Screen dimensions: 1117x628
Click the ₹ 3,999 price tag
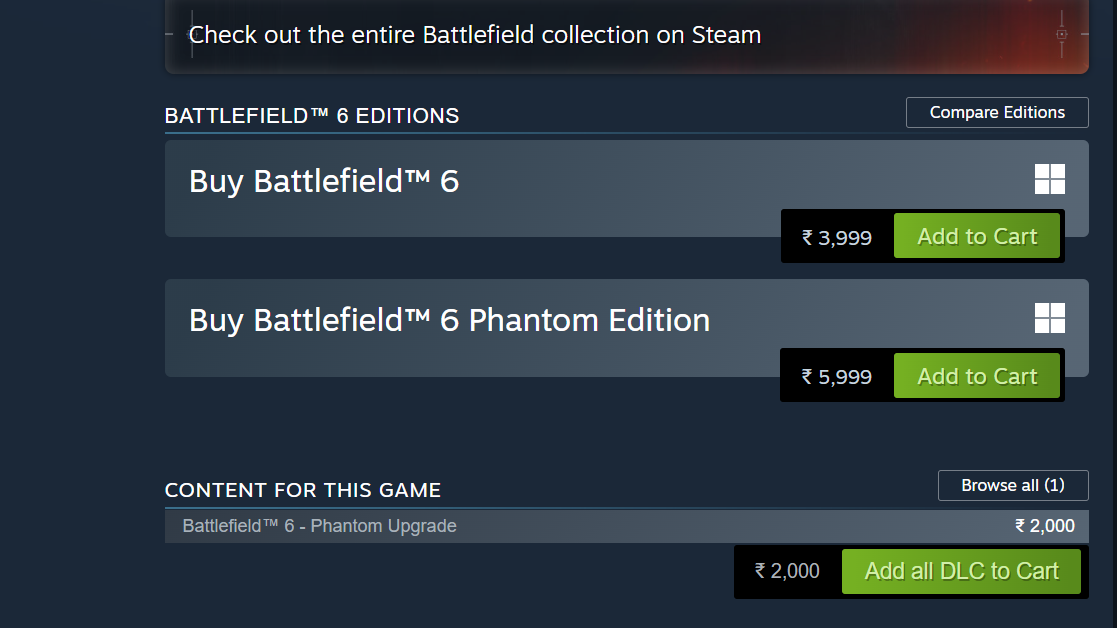[x=837, y=238]
